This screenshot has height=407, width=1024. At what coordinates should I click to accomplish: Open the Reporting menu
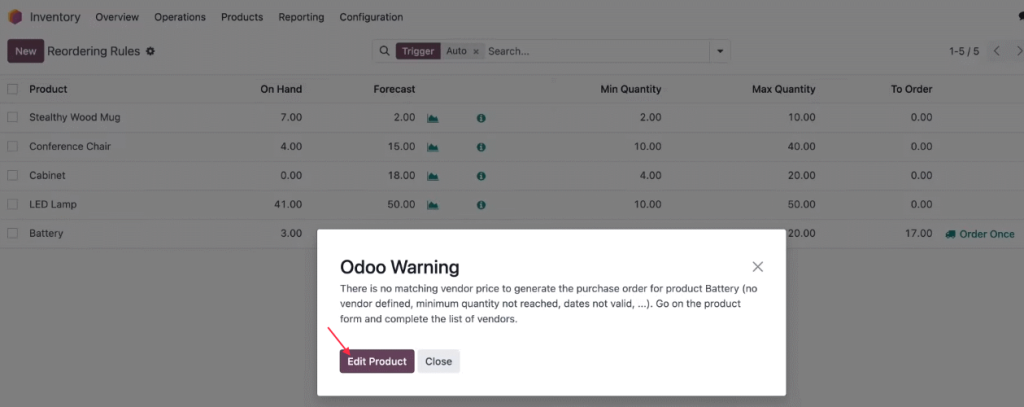pyautogui.click(x=301, y=17)
